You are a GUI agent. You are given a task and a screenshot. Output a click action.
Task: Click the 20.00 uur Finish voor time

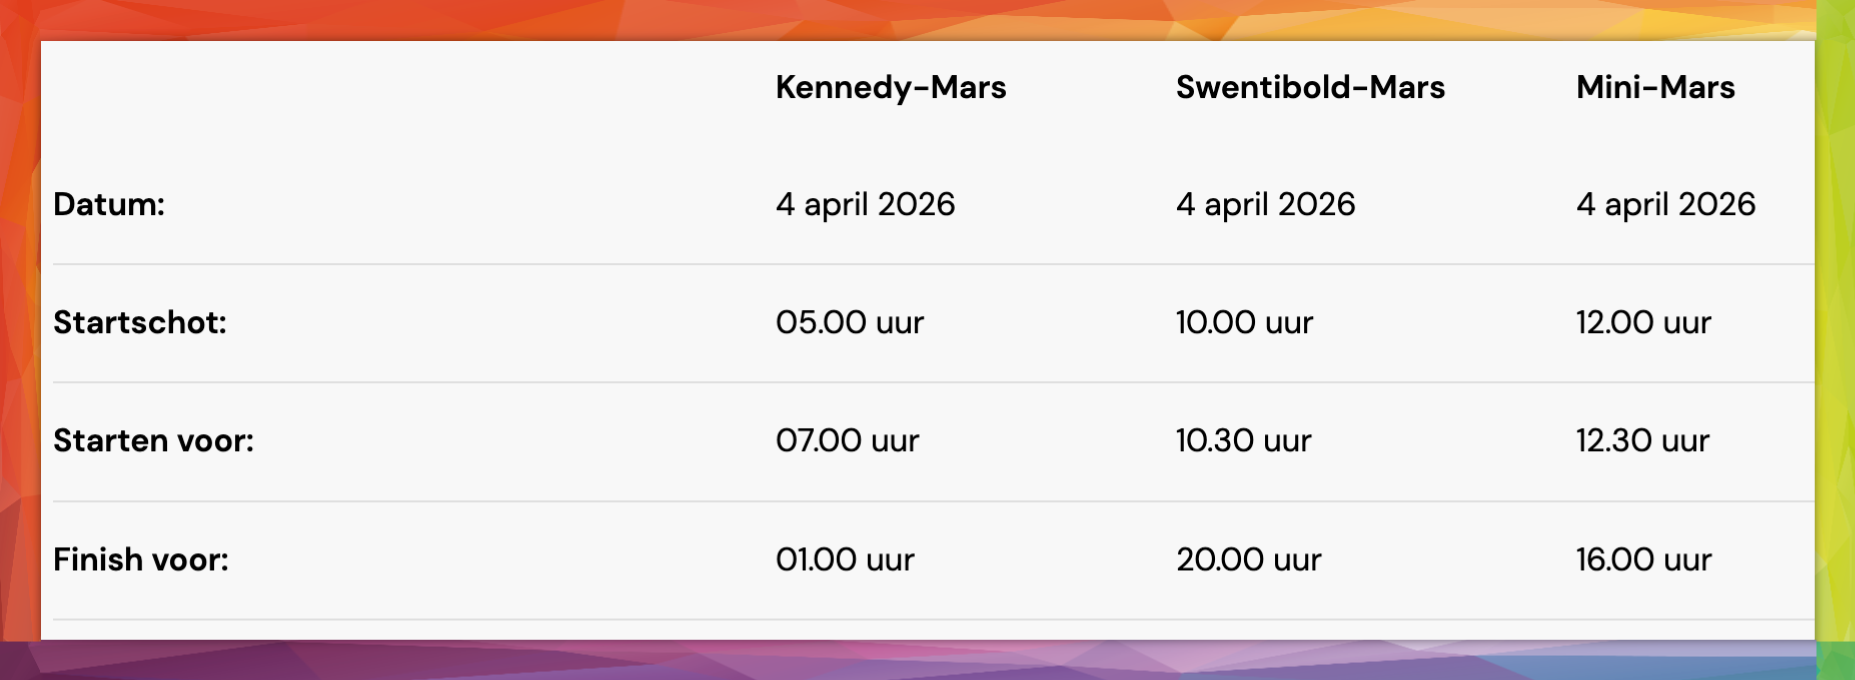(1248, 559)
